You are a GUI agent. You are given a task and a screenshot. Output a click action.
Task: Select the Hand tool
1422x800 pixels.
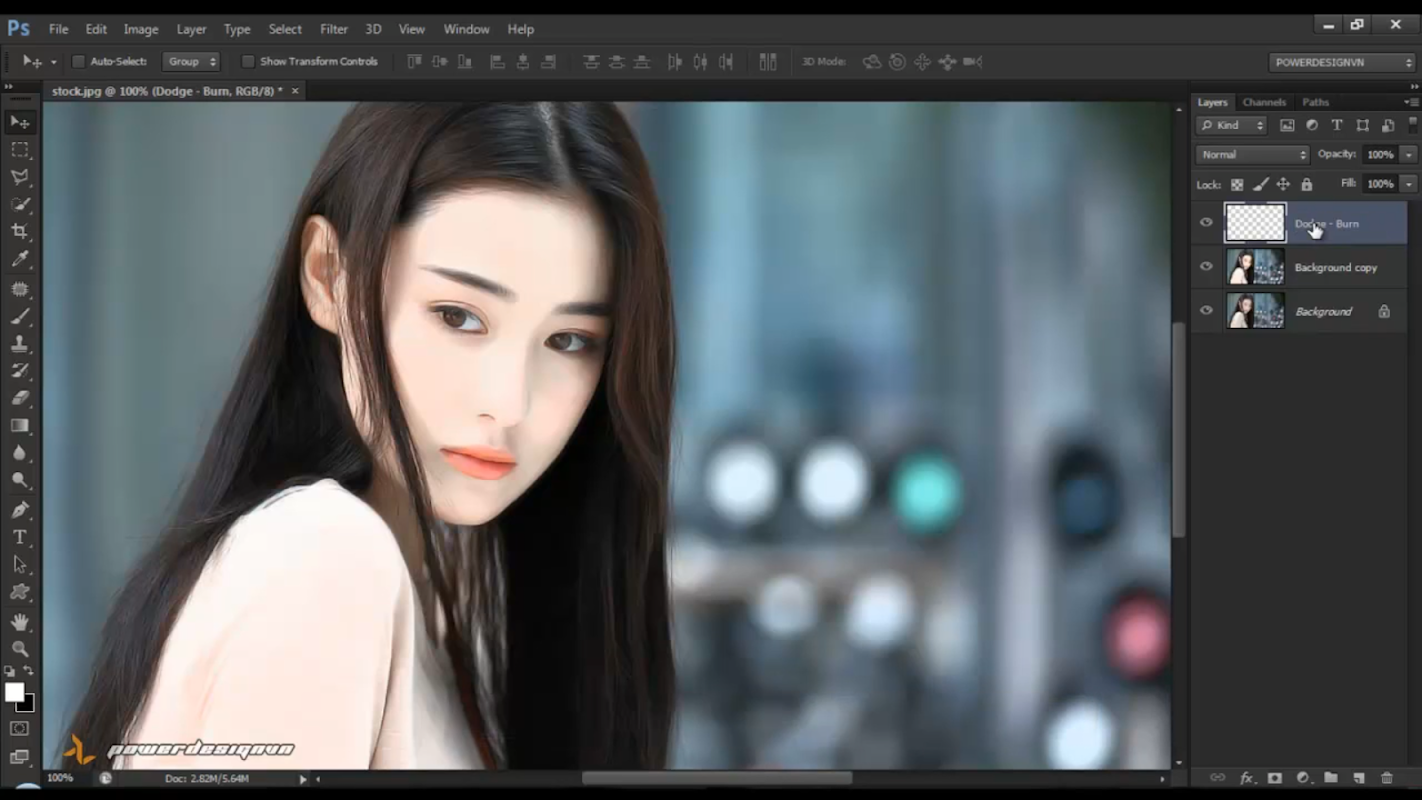pyautogui.click(x=20, y=621)
